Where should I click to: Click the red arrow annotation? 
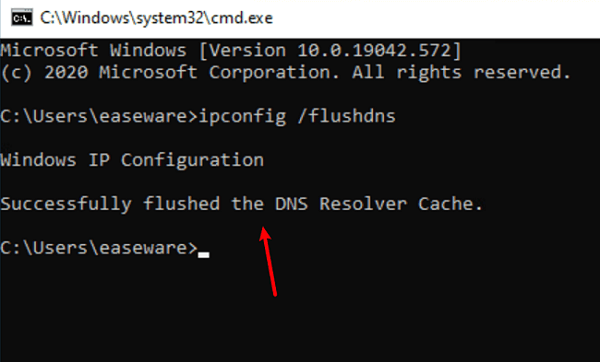point(268,261)
